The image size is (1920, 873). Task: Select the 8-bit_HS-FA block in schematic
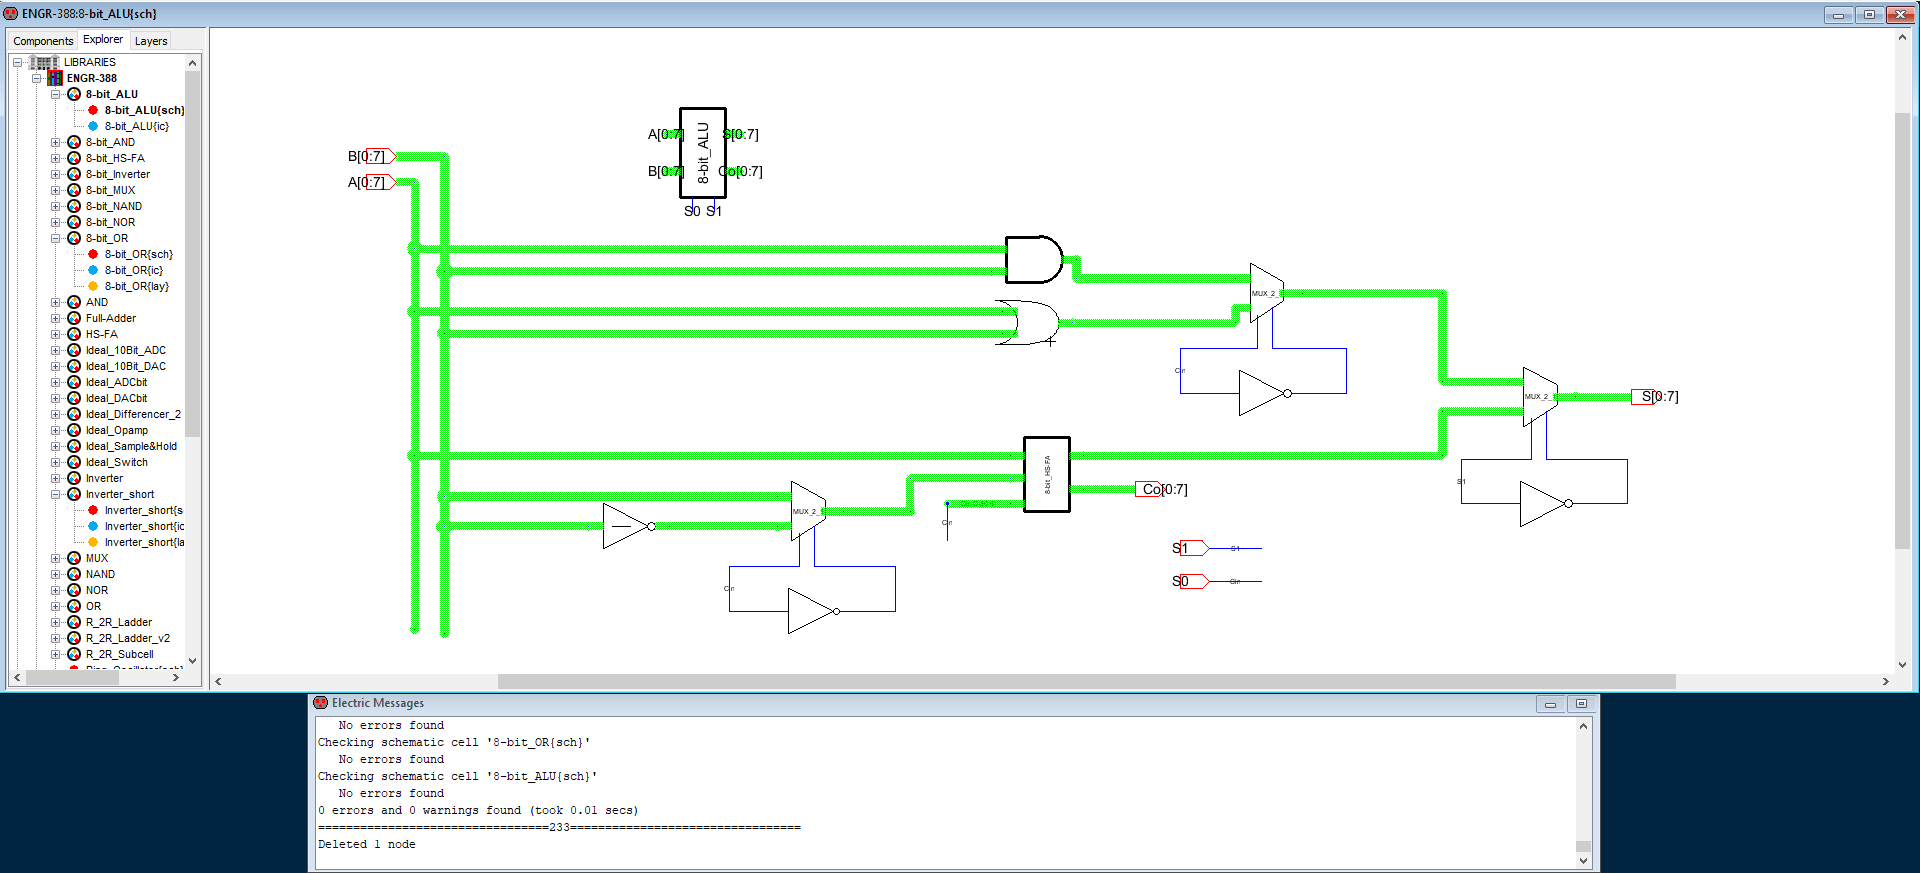(1047, 474)
